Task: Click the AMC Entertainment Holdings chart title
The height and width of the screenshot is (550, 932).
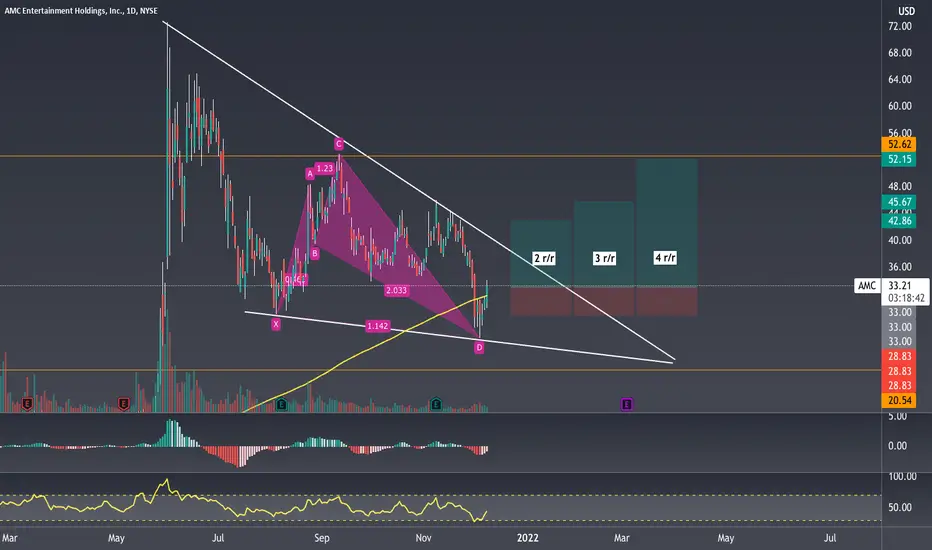Action: (81, 11)
